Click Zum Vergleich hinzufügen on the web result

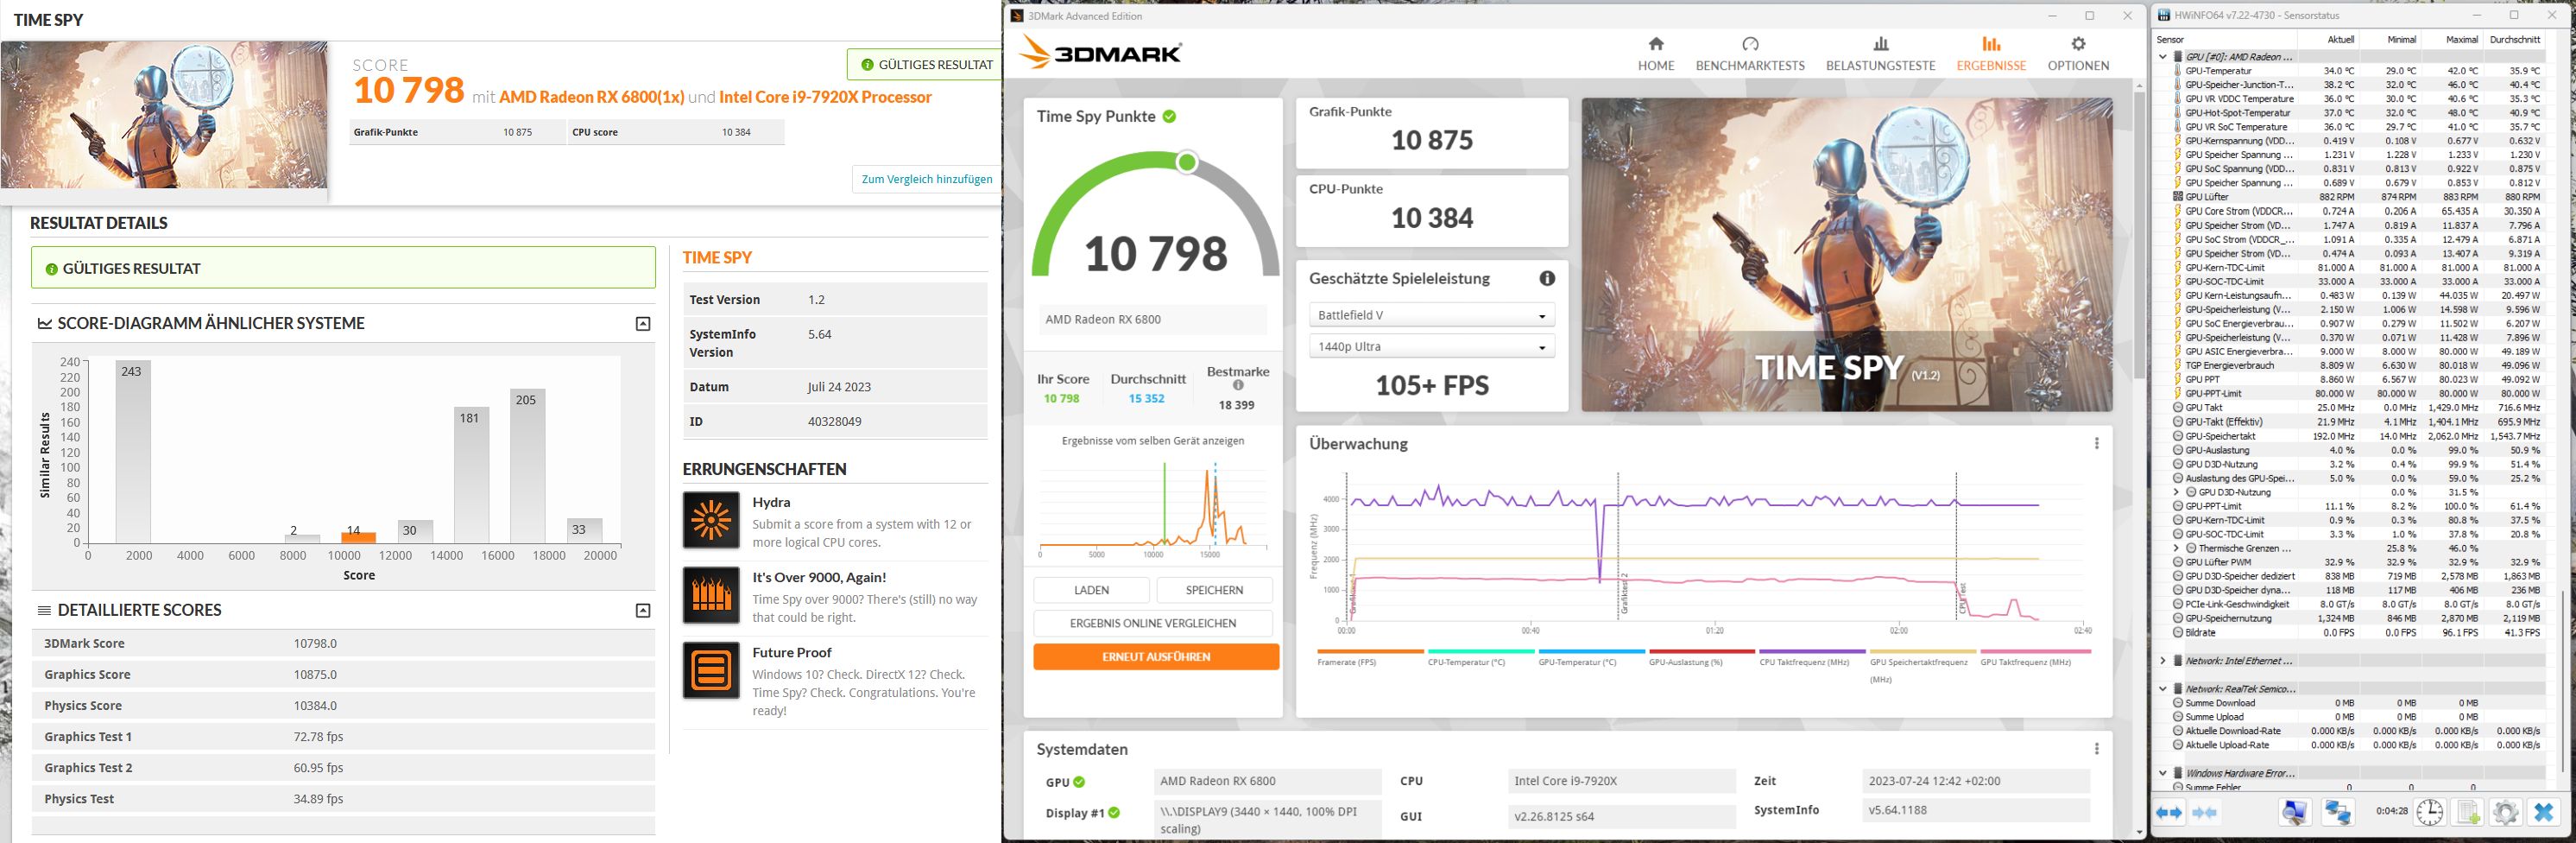(927, 179)
